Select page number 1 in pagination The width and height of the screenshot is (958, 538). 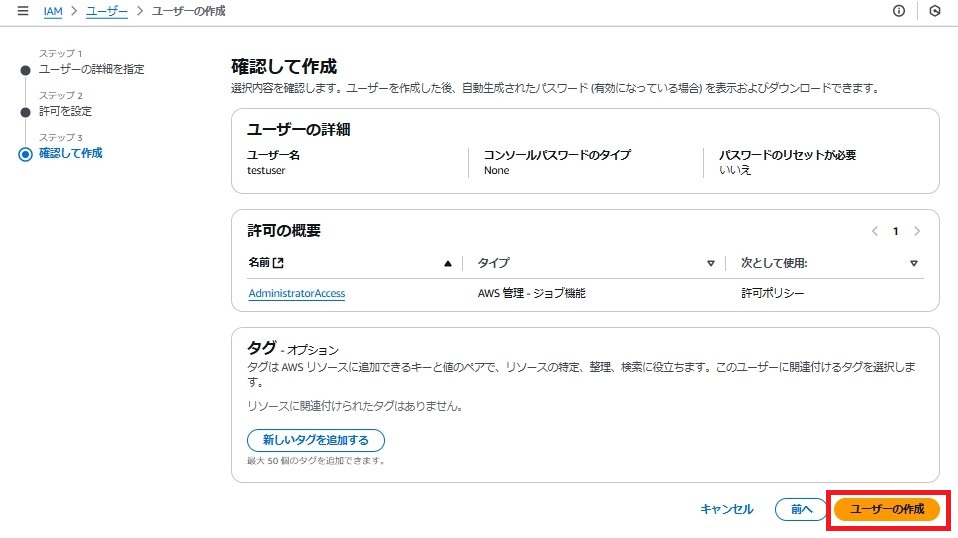coord(896,231)
